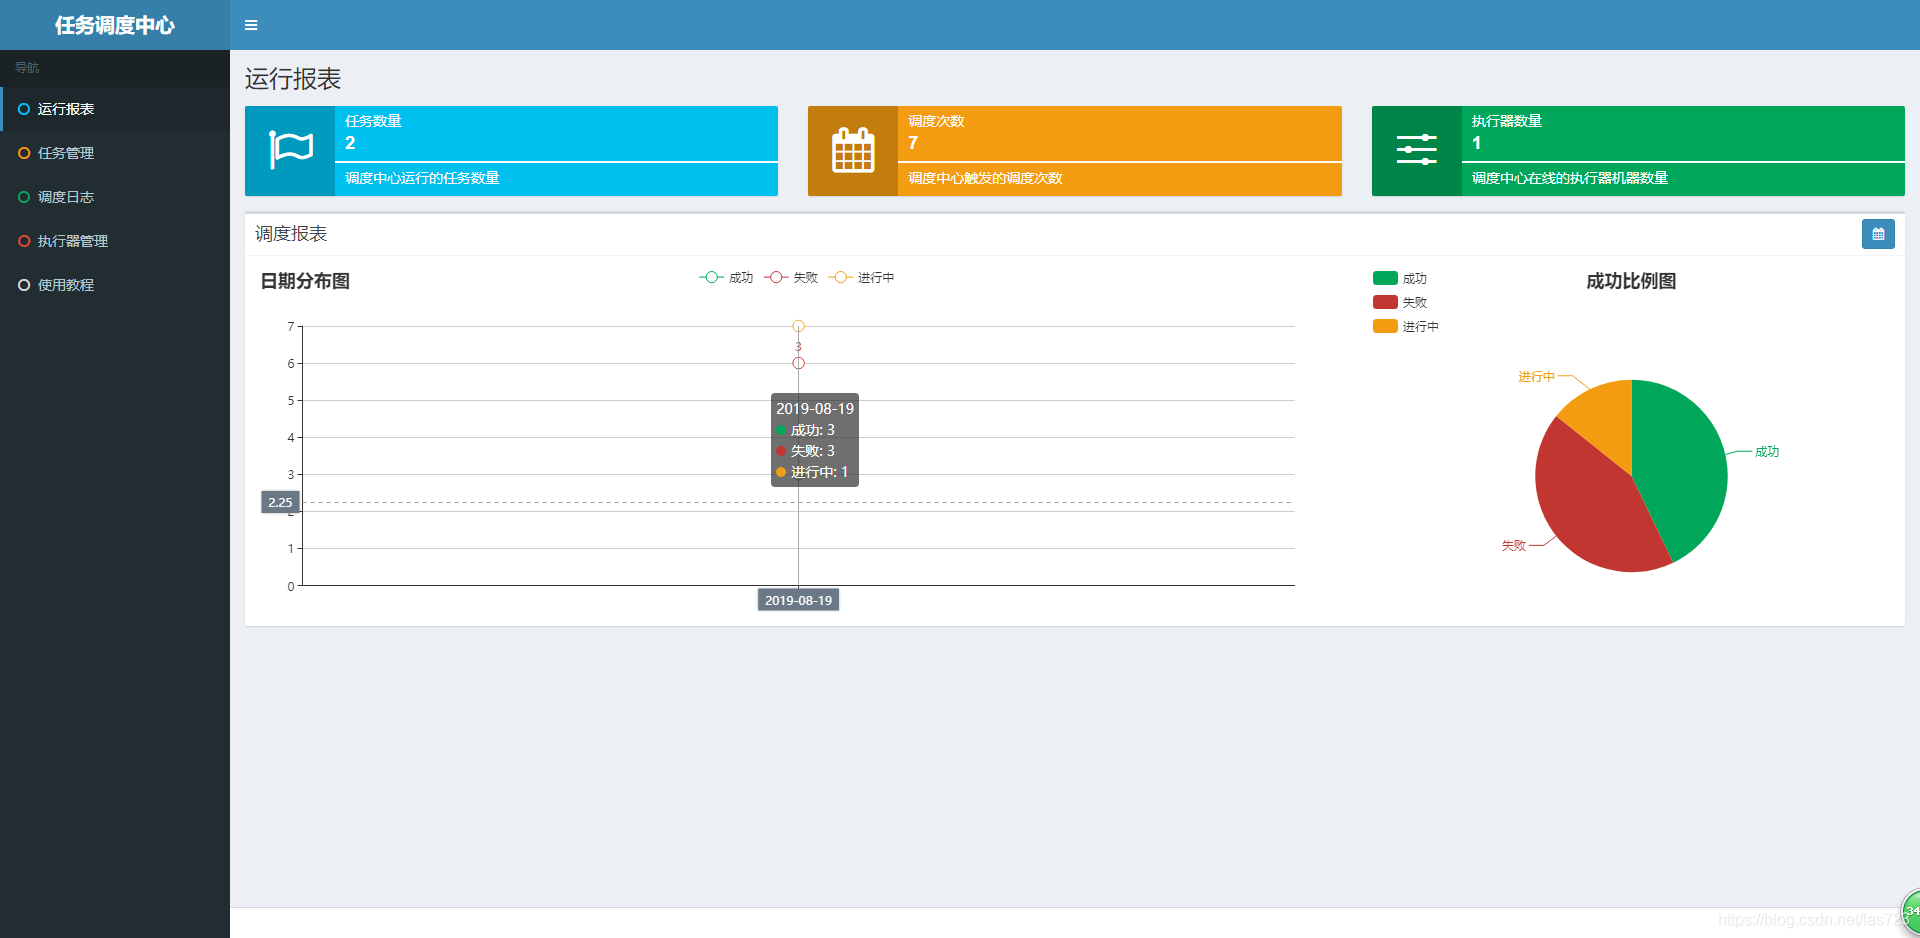Viewport: 1920px width, 938px height.
Task: Open 使用教程 from the sidebar
Action: tap(115, 285)
